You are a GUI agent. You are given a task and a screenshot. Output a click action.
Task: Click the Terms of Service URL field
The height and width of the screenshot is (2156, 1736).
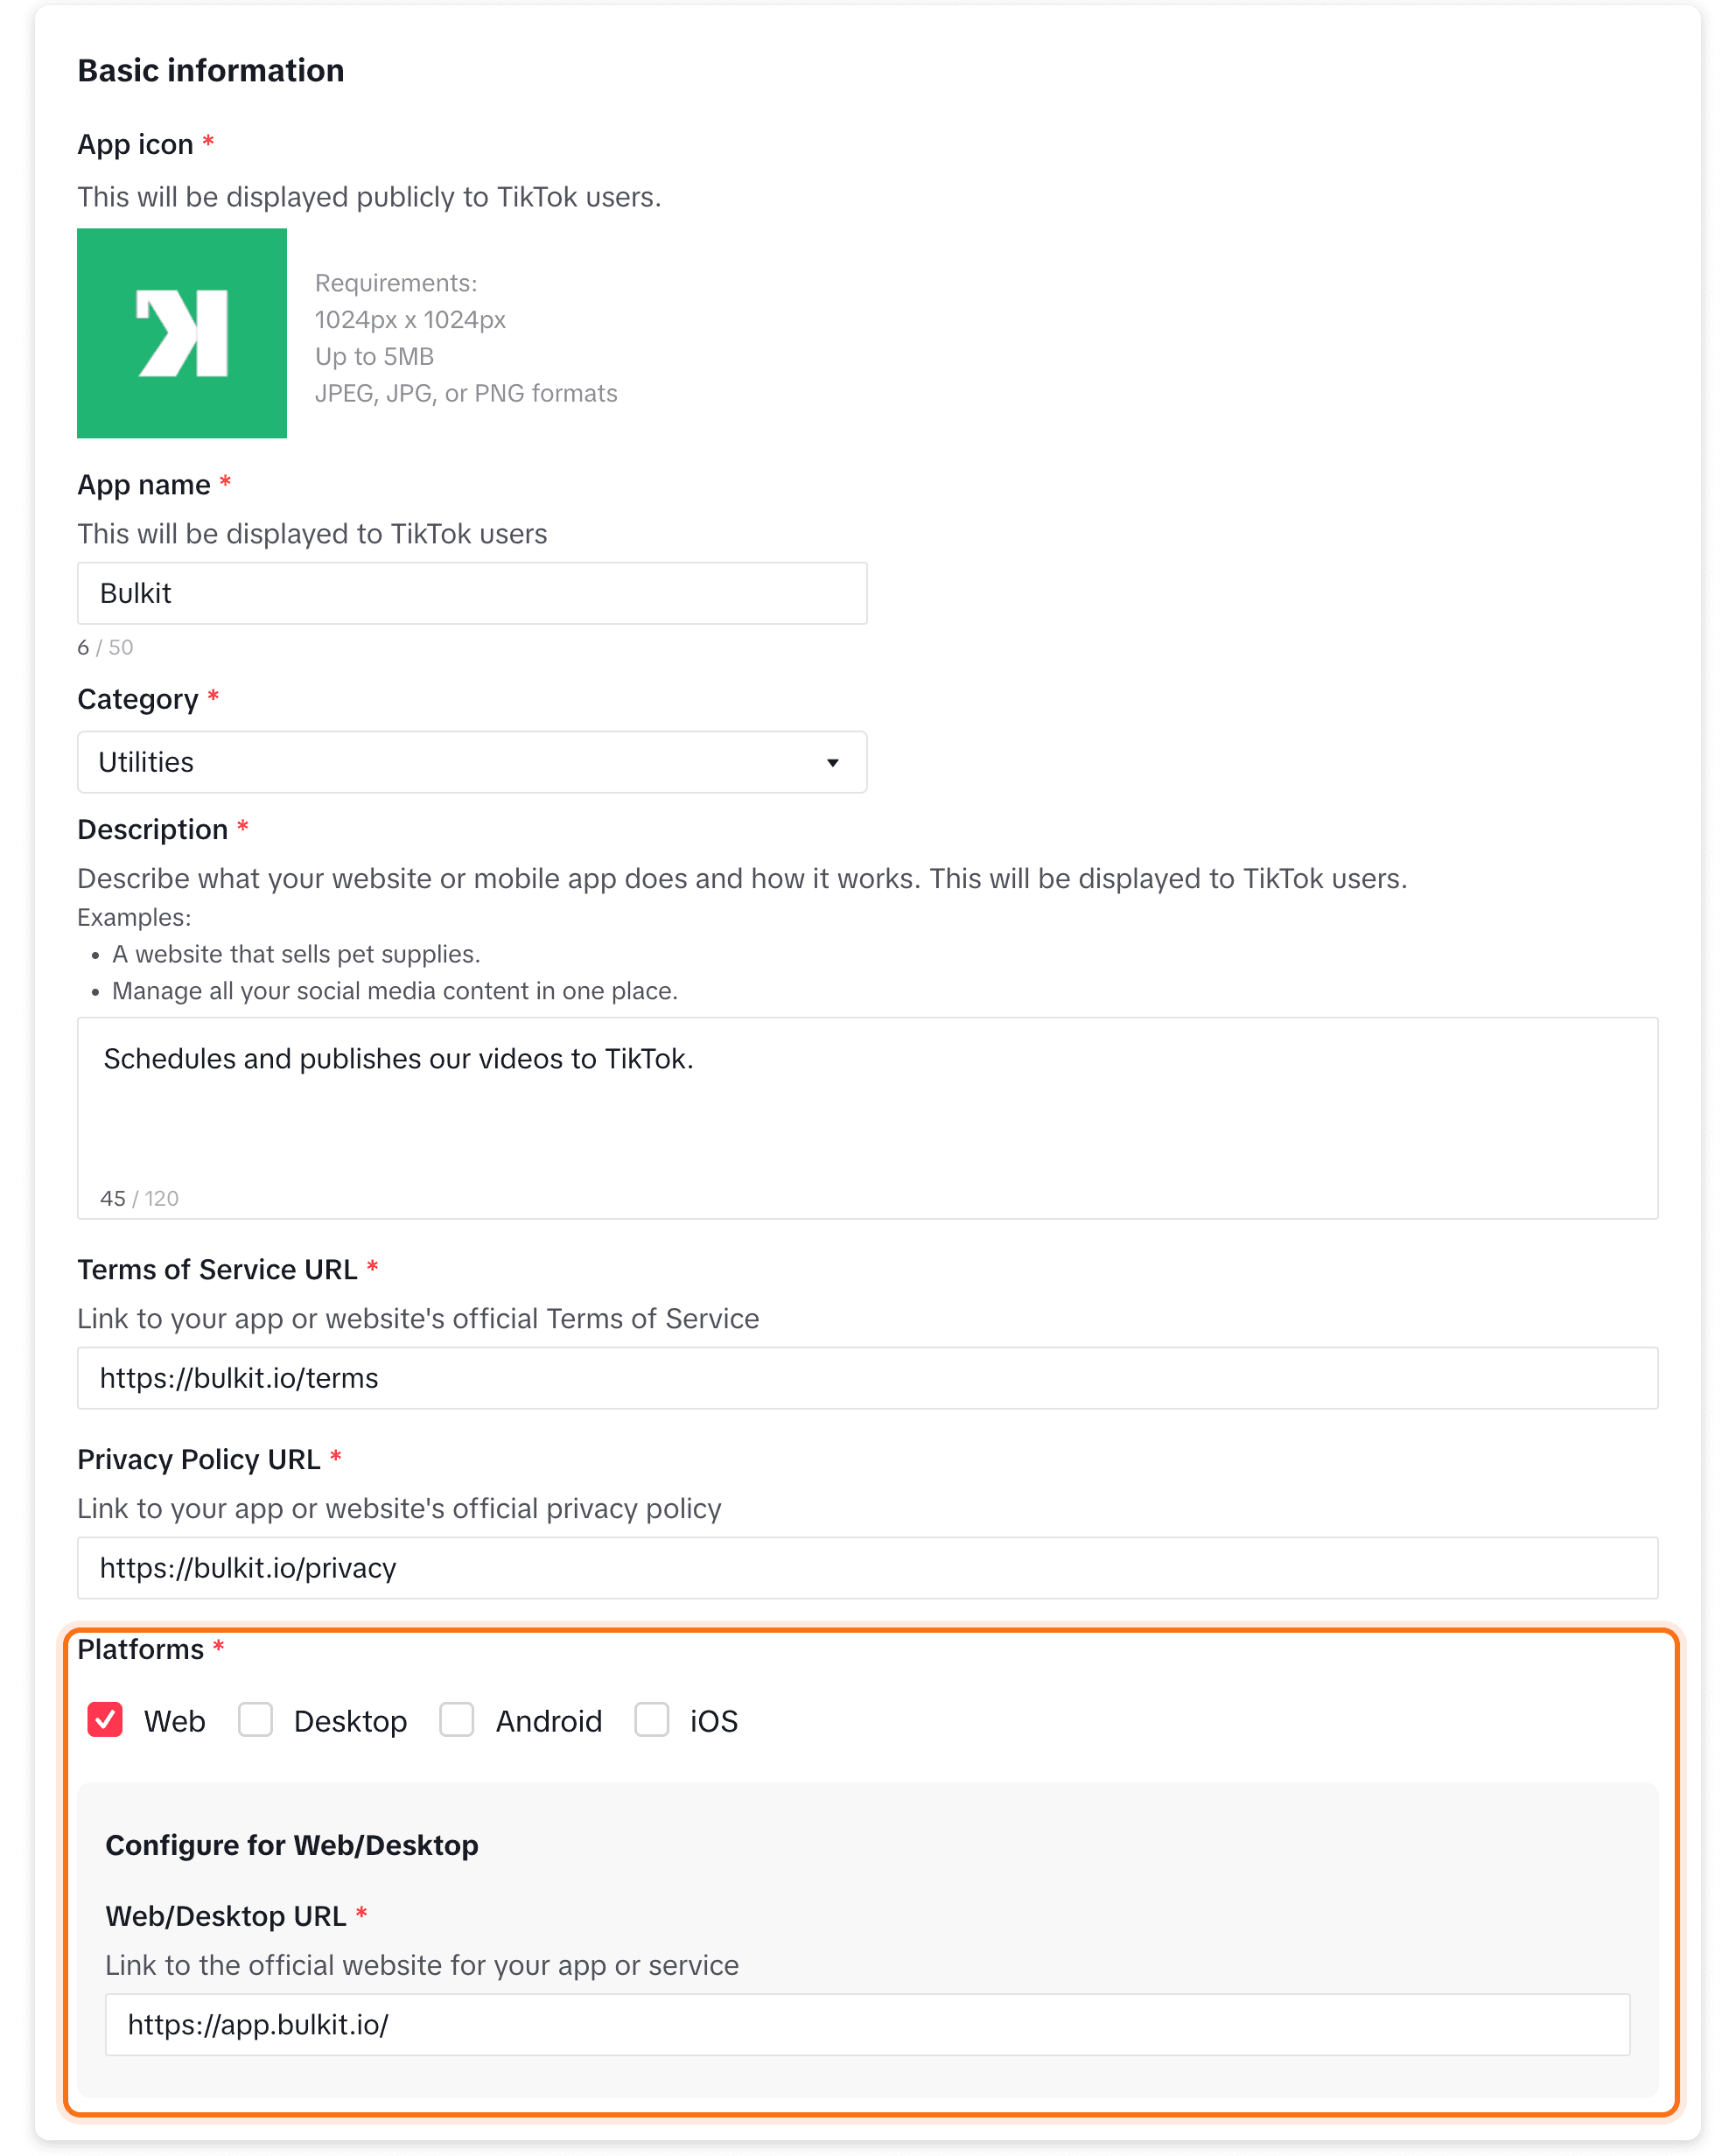coord(867,1378)
